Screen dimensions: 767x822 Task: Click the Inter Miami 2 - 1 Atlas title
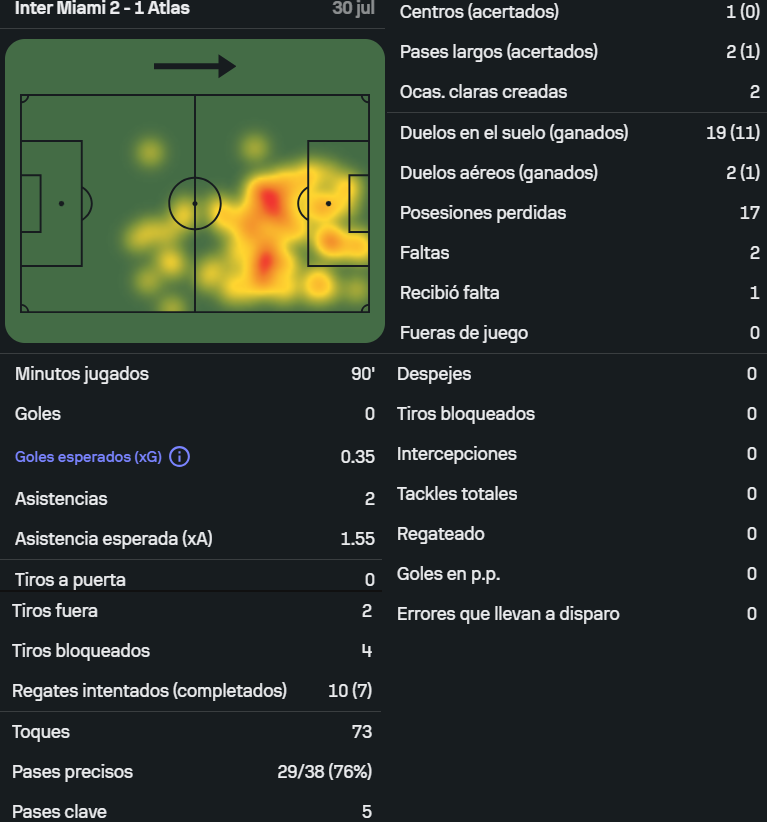click(x=102, y=8)
